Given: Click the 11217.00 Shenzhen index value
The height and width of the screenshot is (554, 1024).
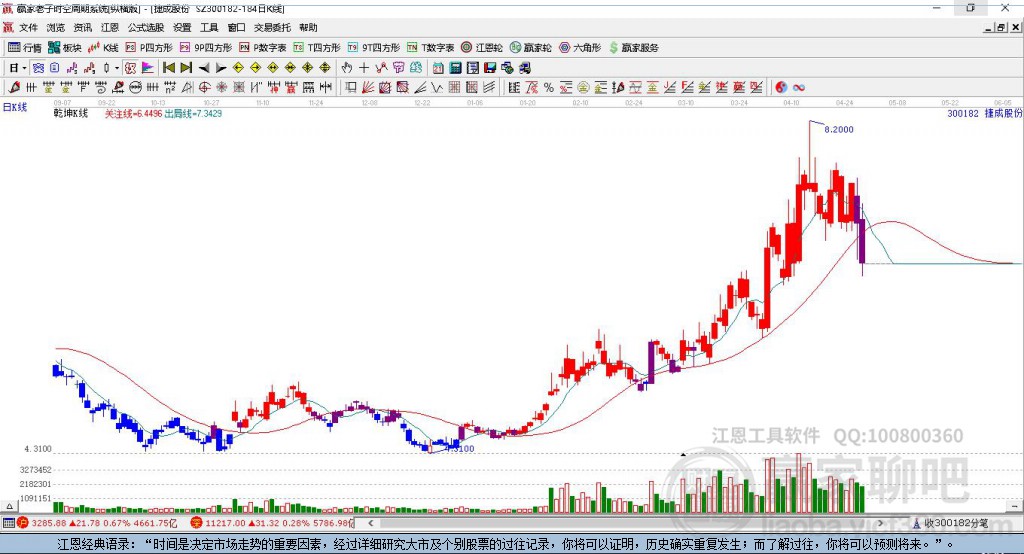Looking at the screenshot, I should (x=225, y=523).
